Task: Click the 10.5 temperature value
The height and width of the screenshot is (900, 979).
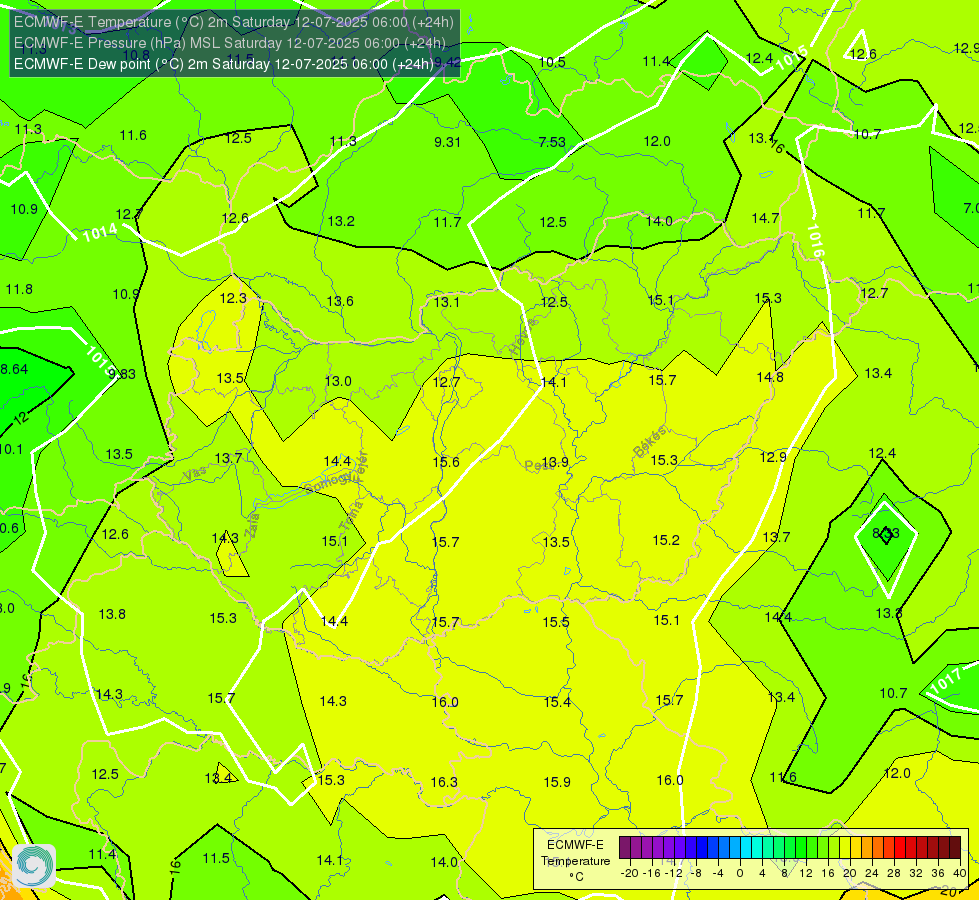Action: (x=552, y=62)
